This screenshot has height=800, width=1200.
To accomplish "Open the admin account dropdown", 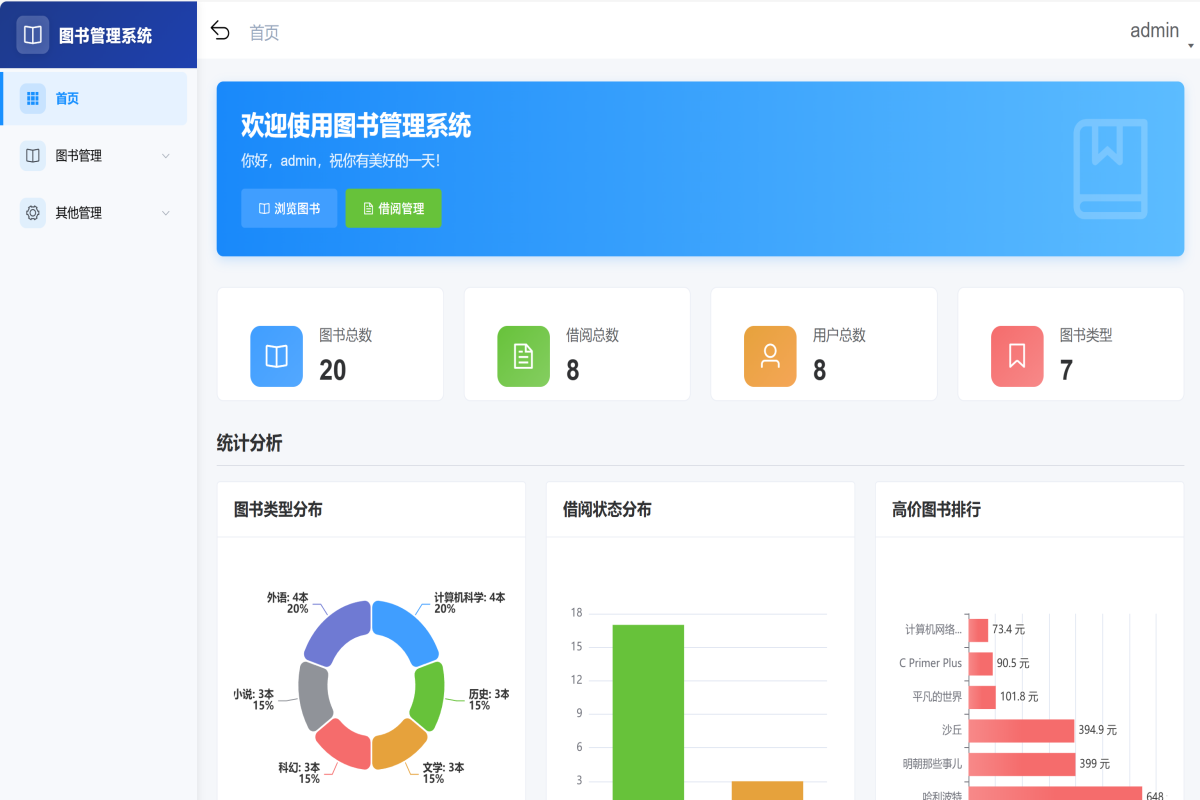I will point(1155,31).
